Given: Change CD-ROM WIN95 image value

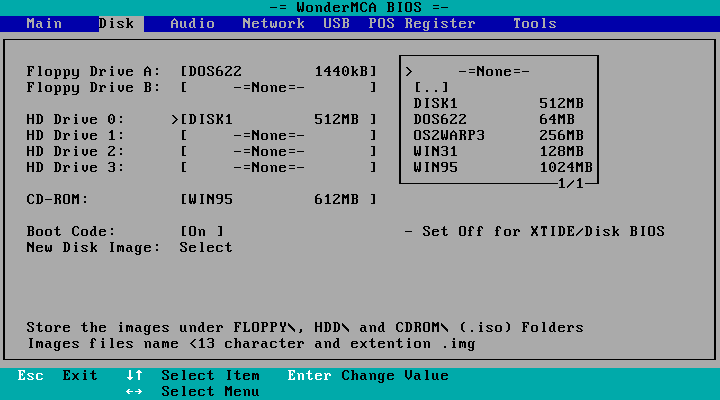Looking at the screenshot, I should 278,199.
